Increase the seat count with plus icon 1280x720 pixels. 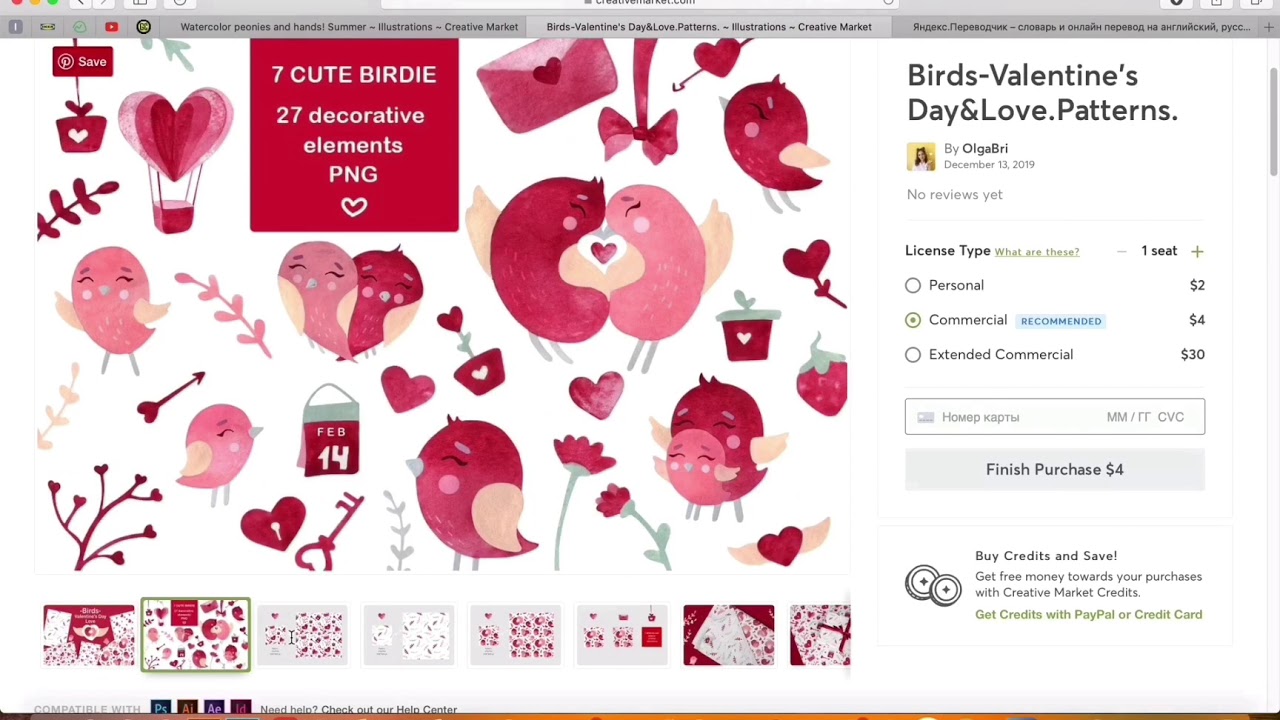(x=1197, y=251)
